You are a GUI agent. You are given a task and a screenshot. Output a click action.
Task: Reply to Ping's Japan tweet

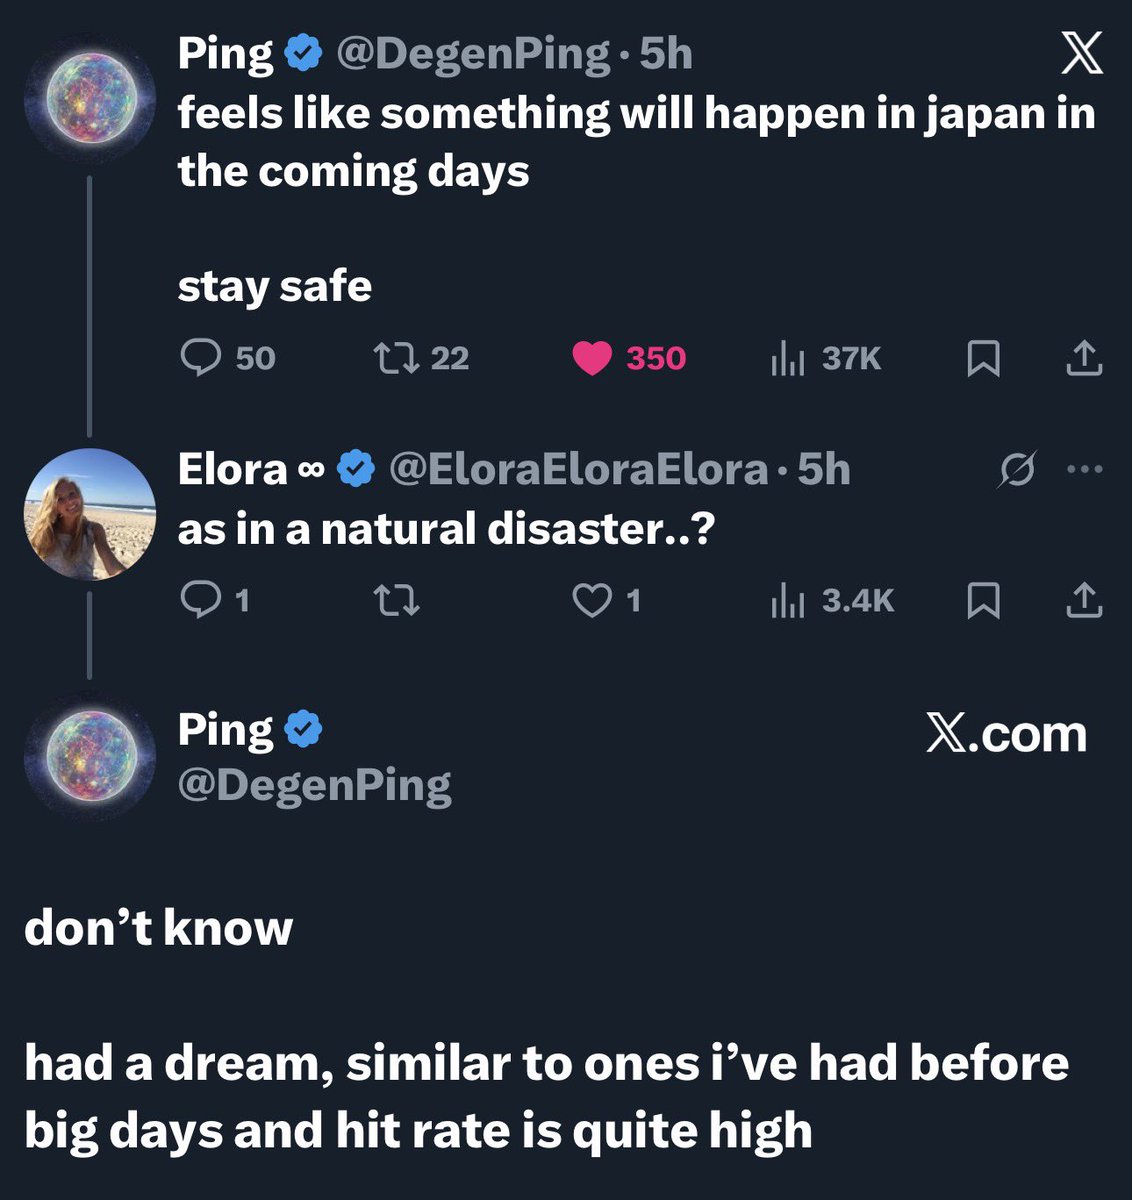point(201,358)
